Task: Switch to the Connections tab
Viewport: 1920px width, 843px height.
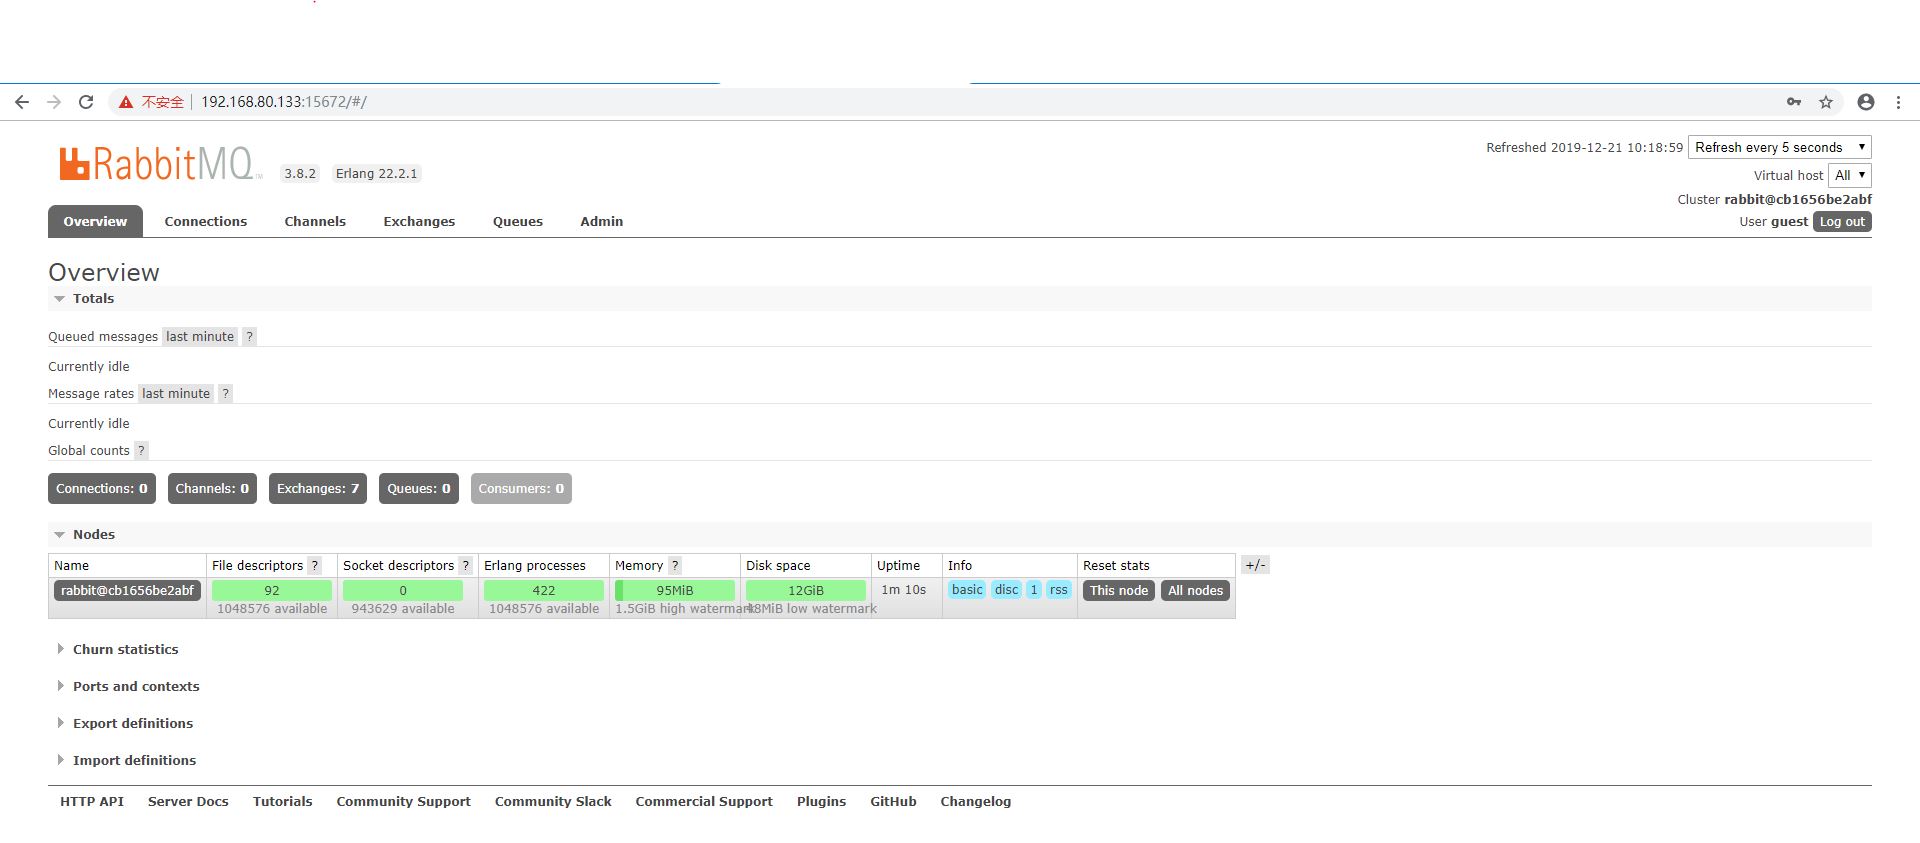Action: point(206,222)
